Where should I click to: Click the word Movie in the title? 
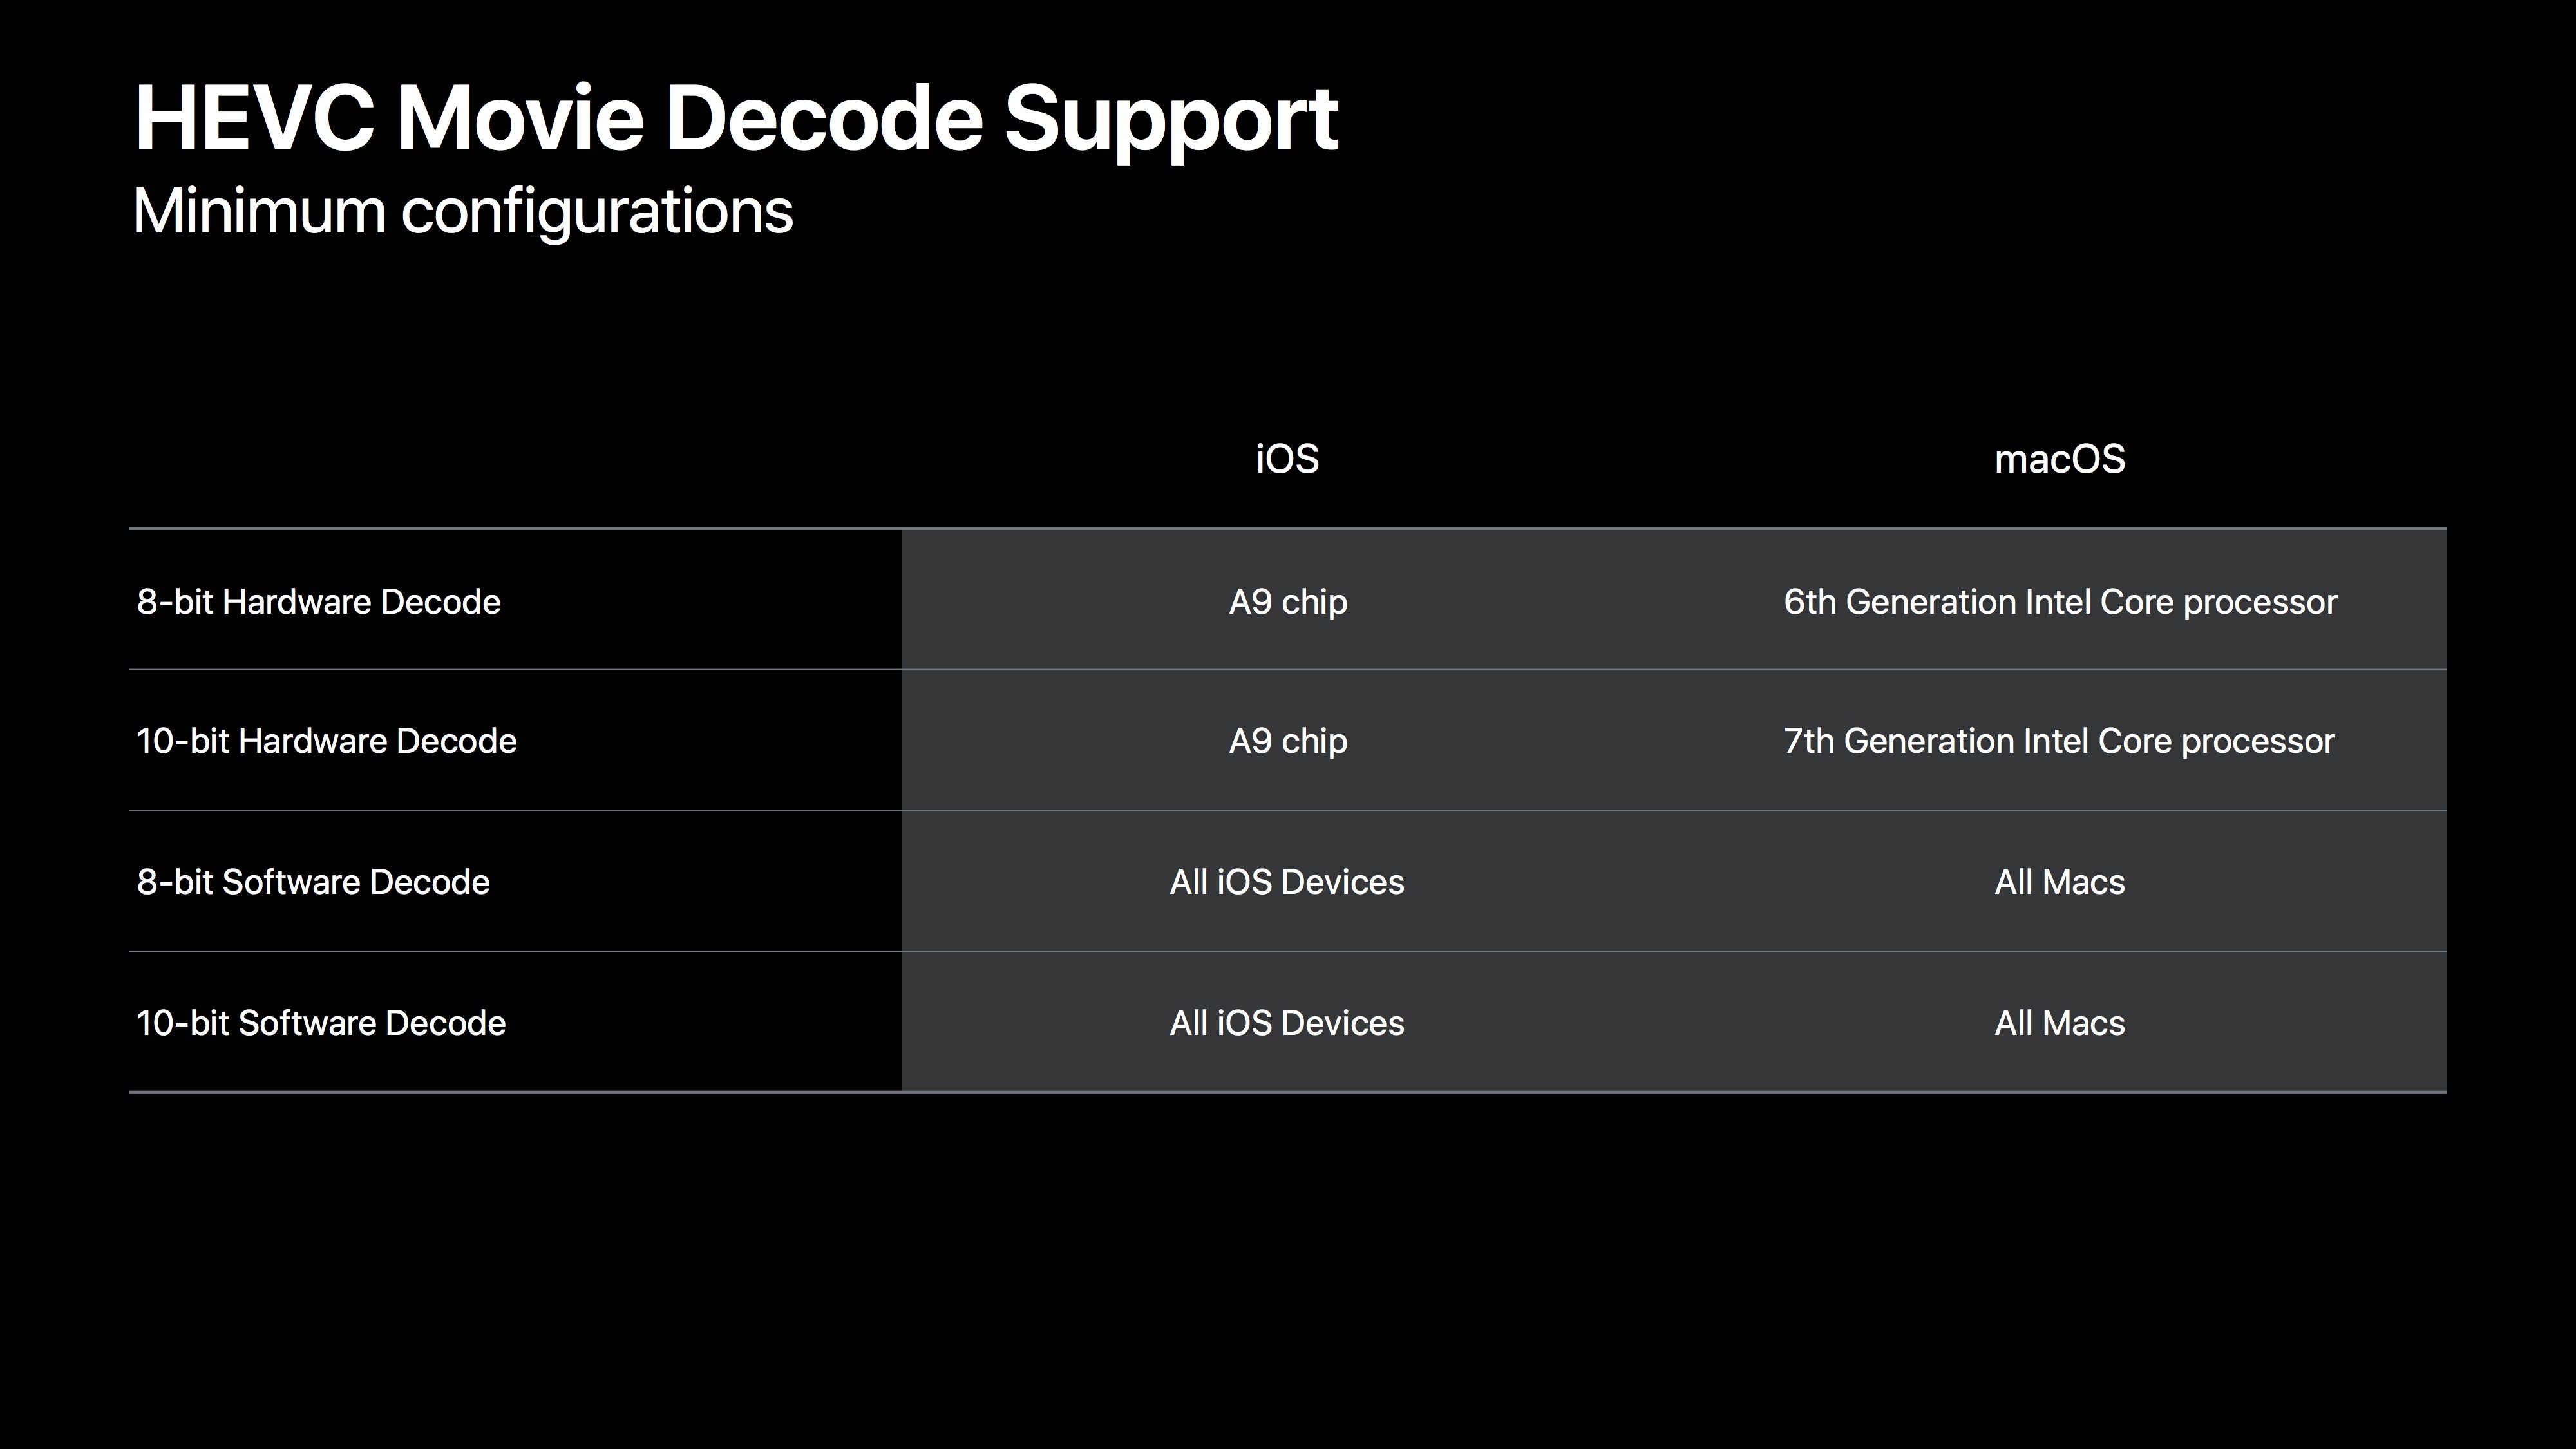click(519, 119)
